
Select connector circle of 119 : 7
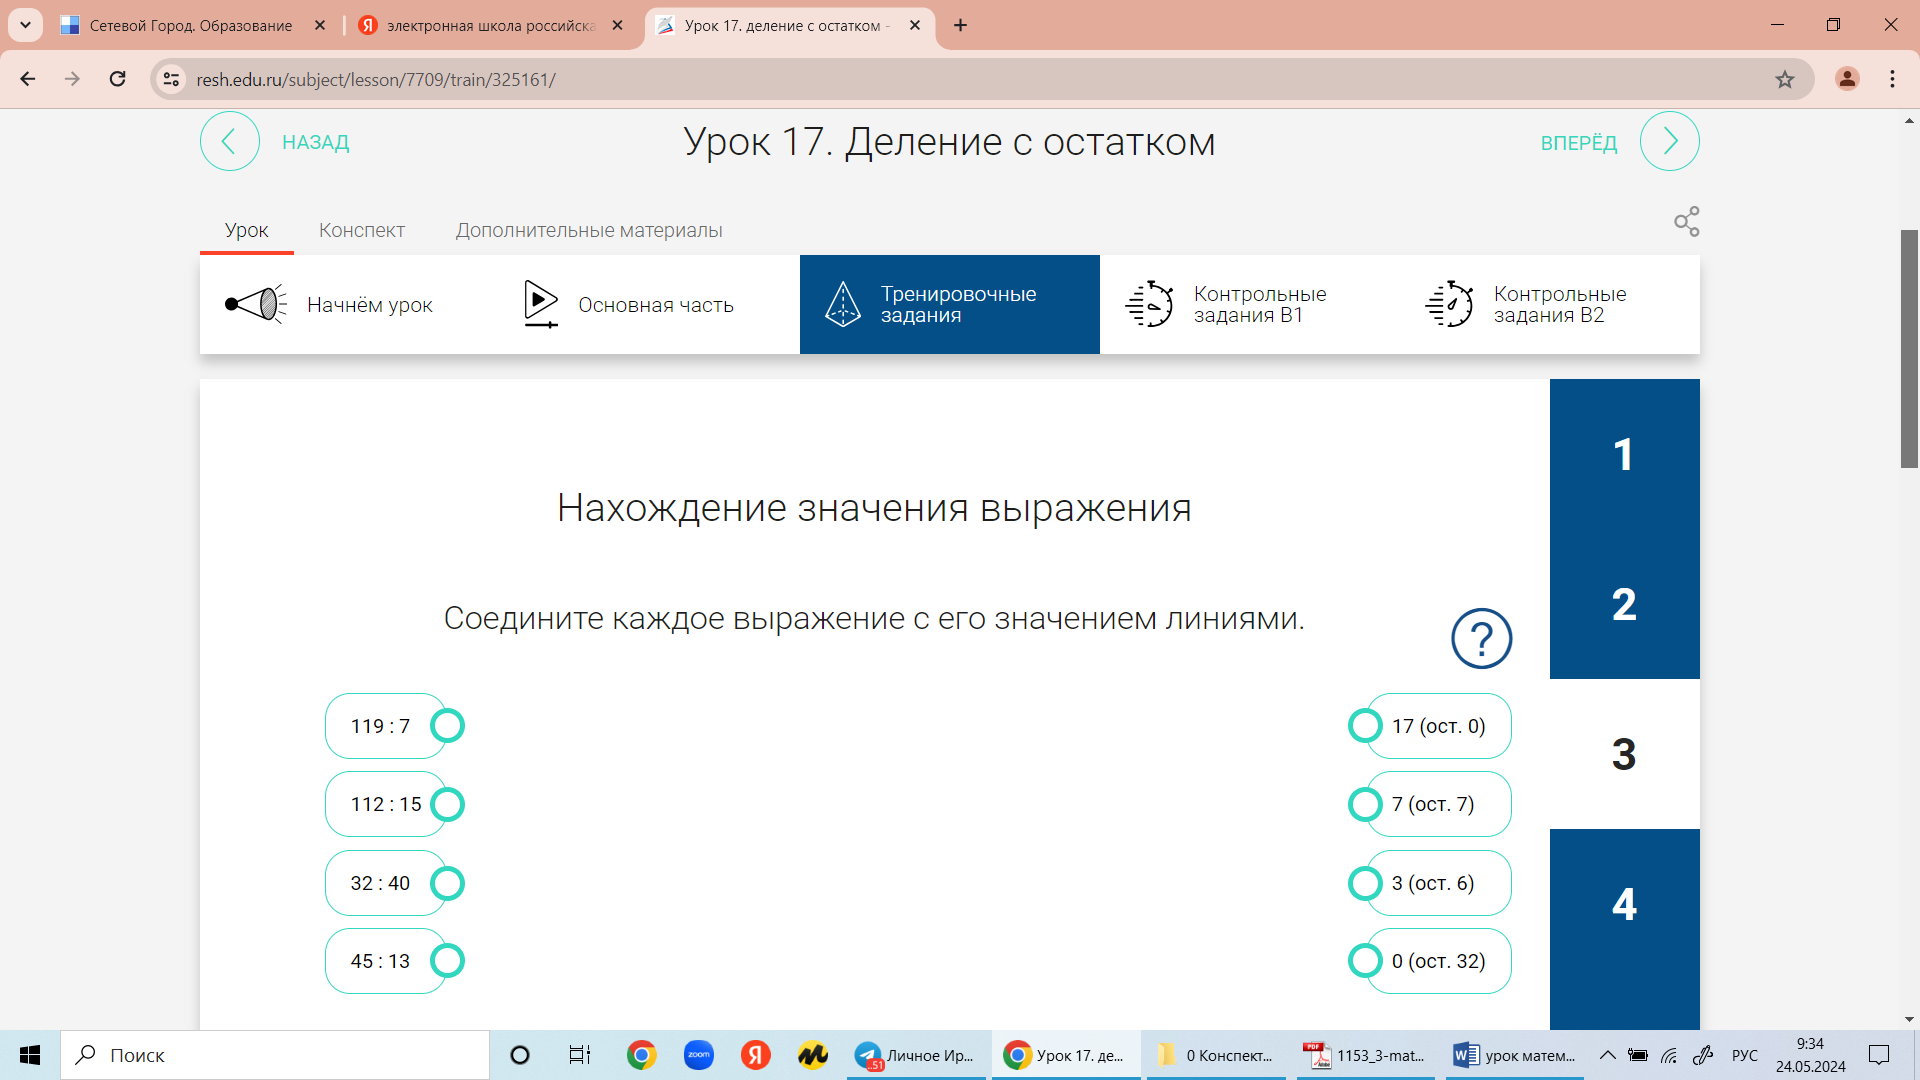[x=447, y=726]
